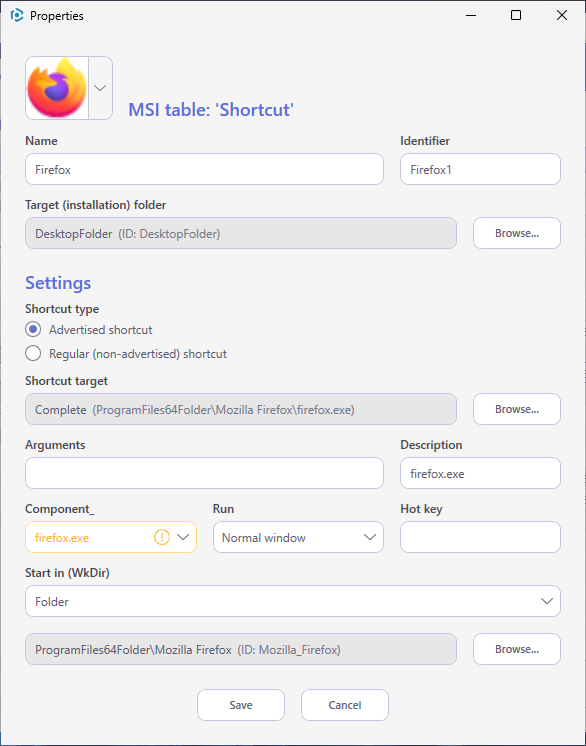Select the Advertised shortcut radio button

click(x=33, y=329)
